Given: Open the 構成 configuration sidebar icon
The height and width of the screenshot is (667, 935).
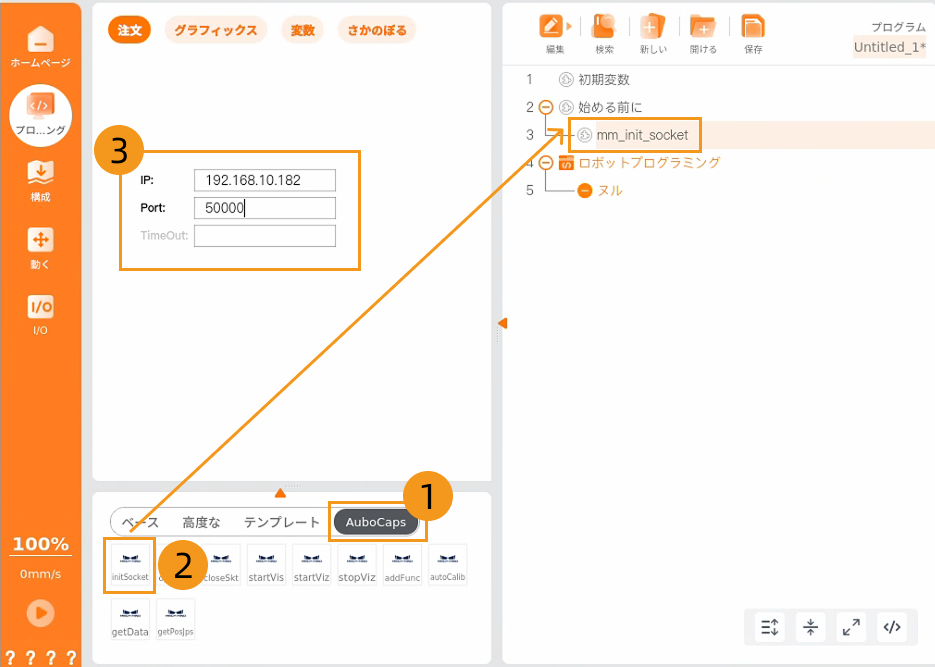Looking at the screenshot, I should tap(40, 181).
